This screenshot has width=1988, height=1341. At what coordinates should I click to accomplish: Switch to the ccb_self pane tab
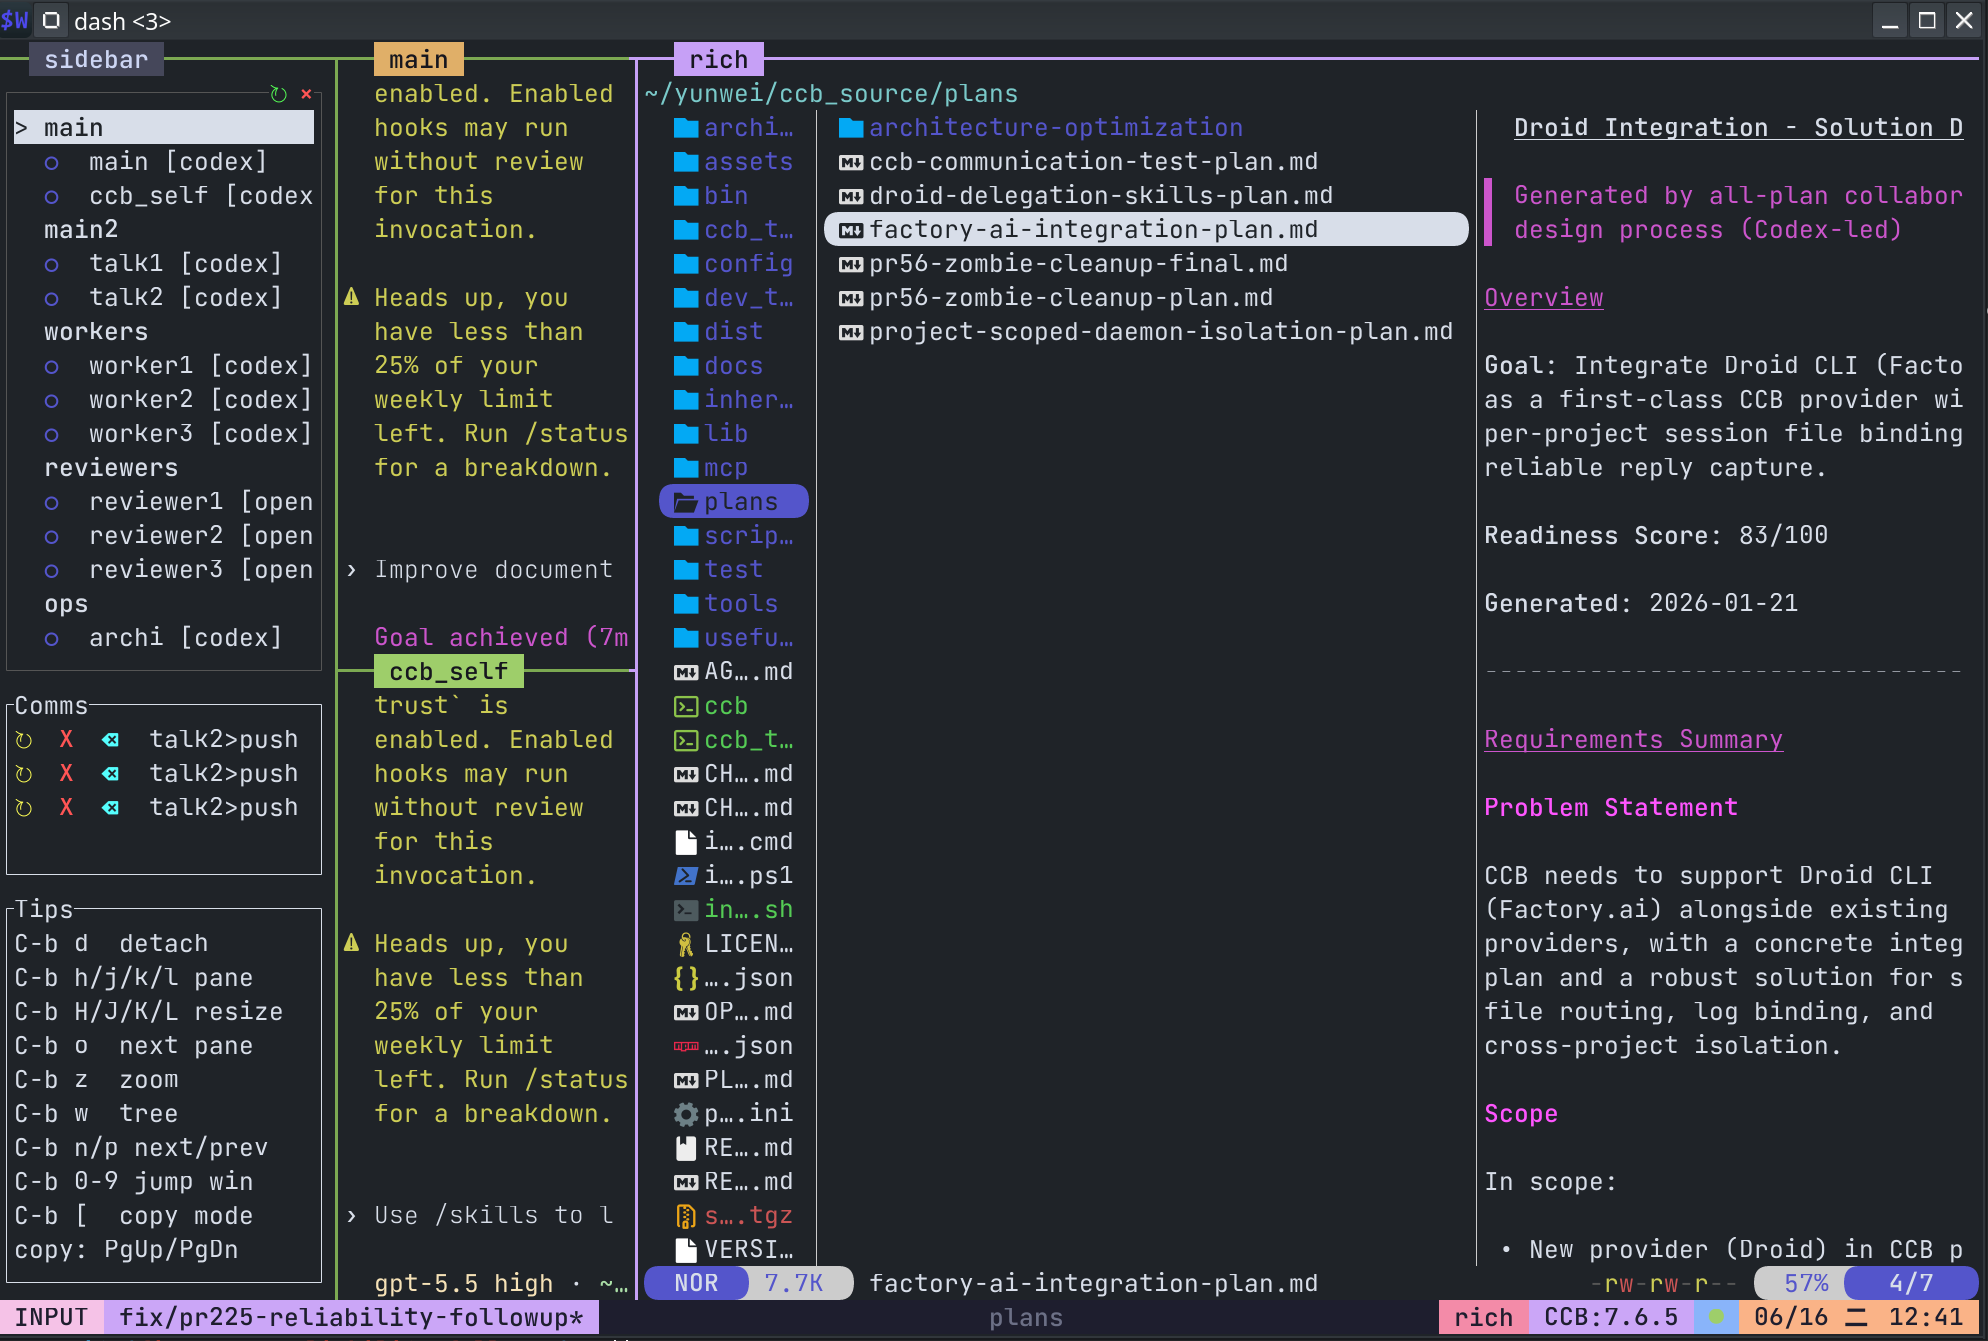point(449,672)
